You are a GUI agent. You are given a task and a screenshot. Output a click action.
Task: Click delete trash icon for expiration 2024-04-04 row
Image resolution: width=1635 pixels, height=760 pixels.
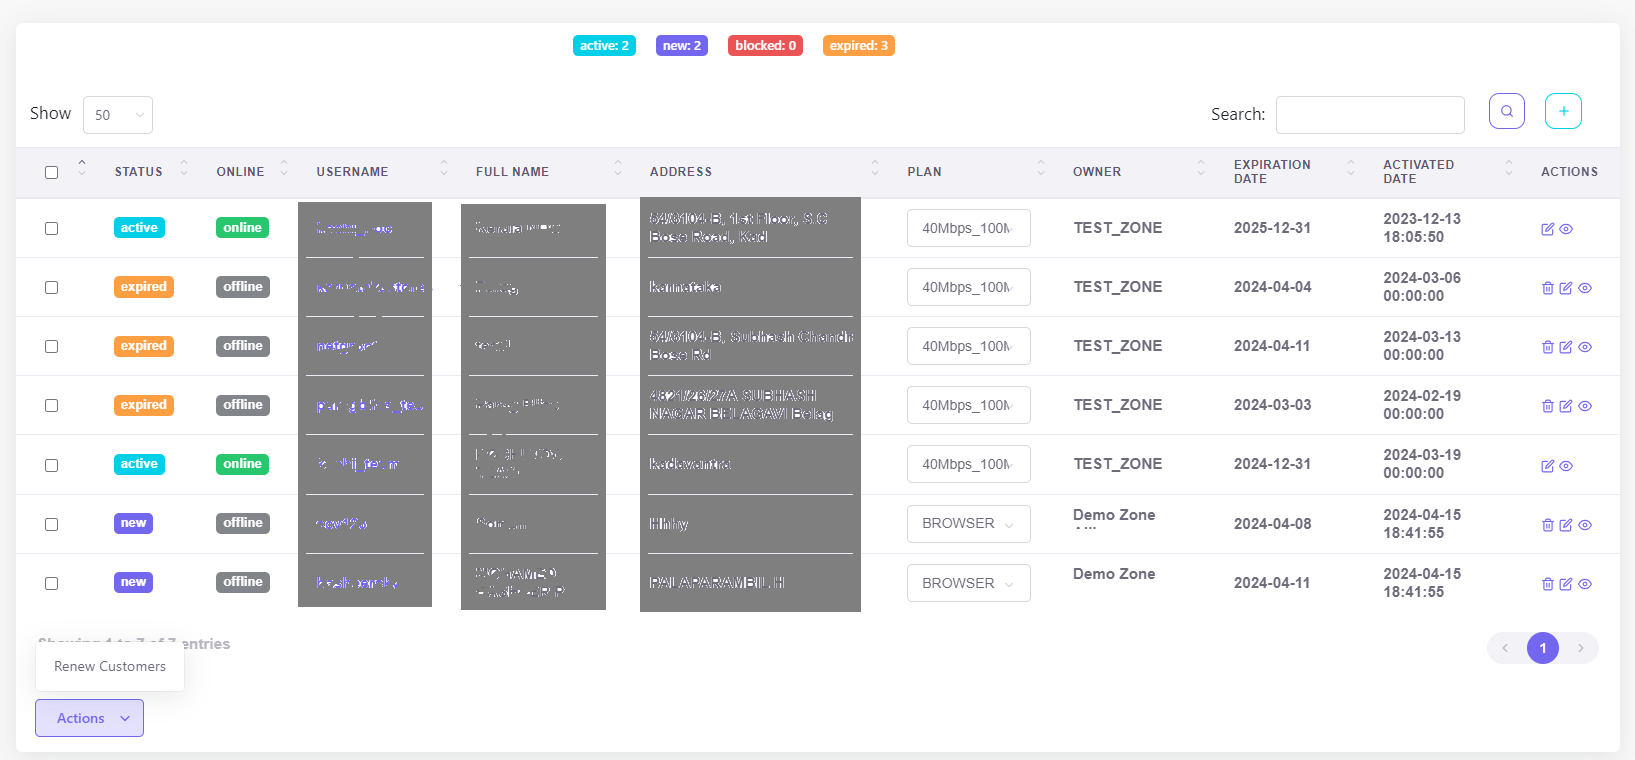click(x=1547, y=288)
